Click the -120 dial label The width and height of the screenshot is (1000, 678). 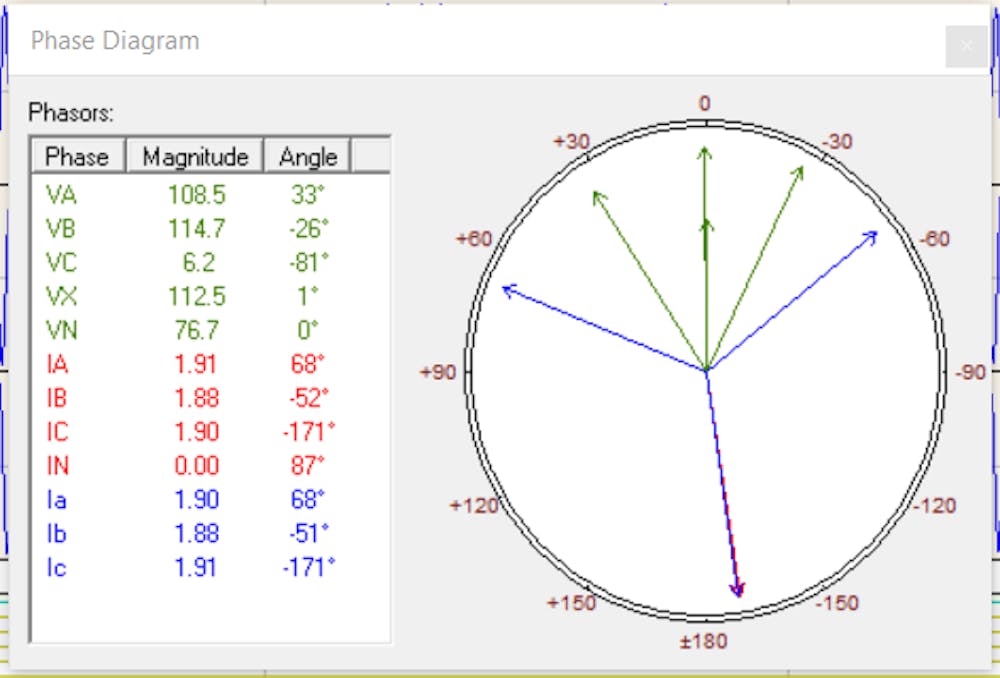point(934,506)
